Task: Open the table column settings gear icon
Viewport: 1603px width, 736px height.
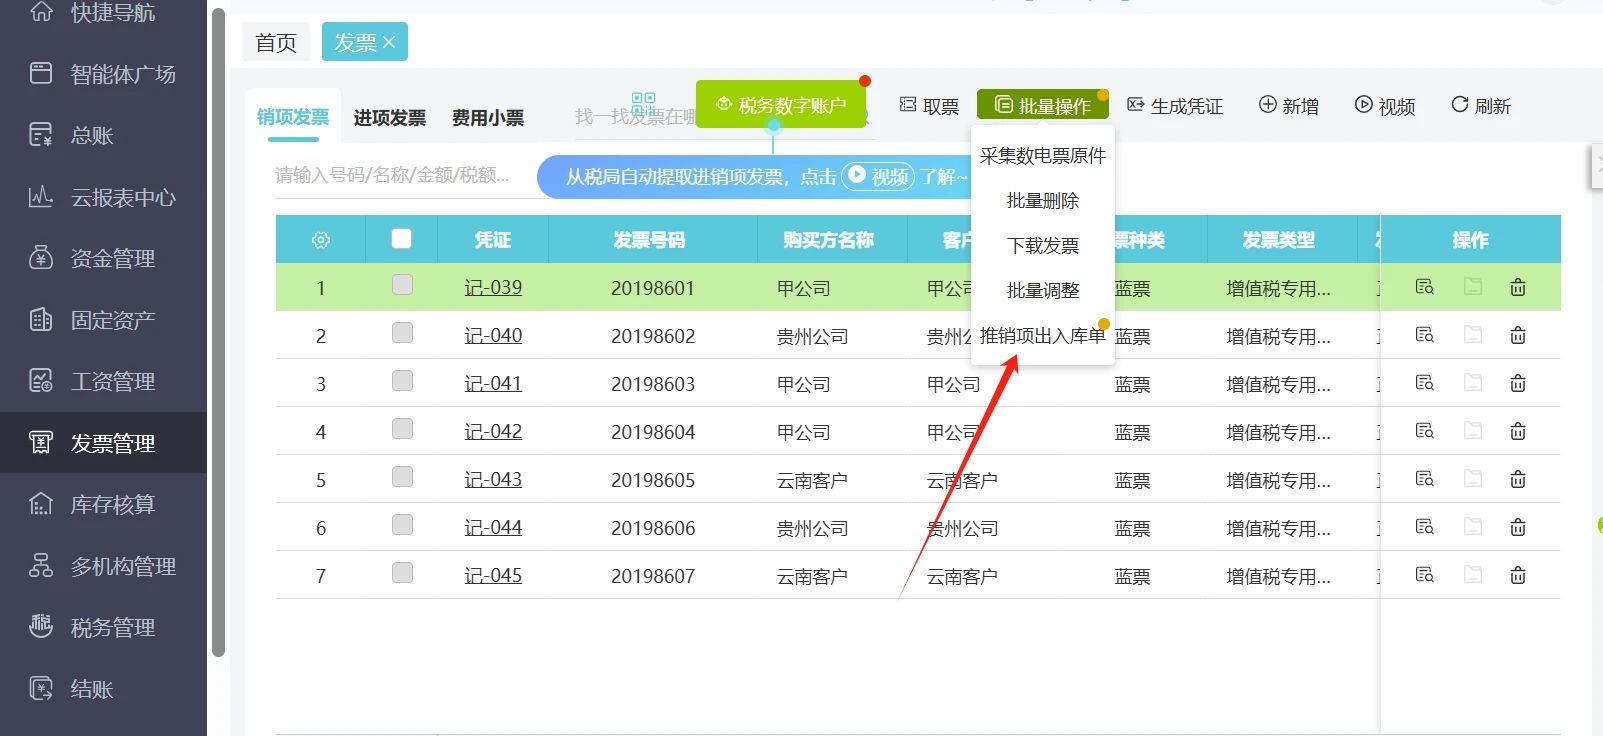Action: pos(321,240)
